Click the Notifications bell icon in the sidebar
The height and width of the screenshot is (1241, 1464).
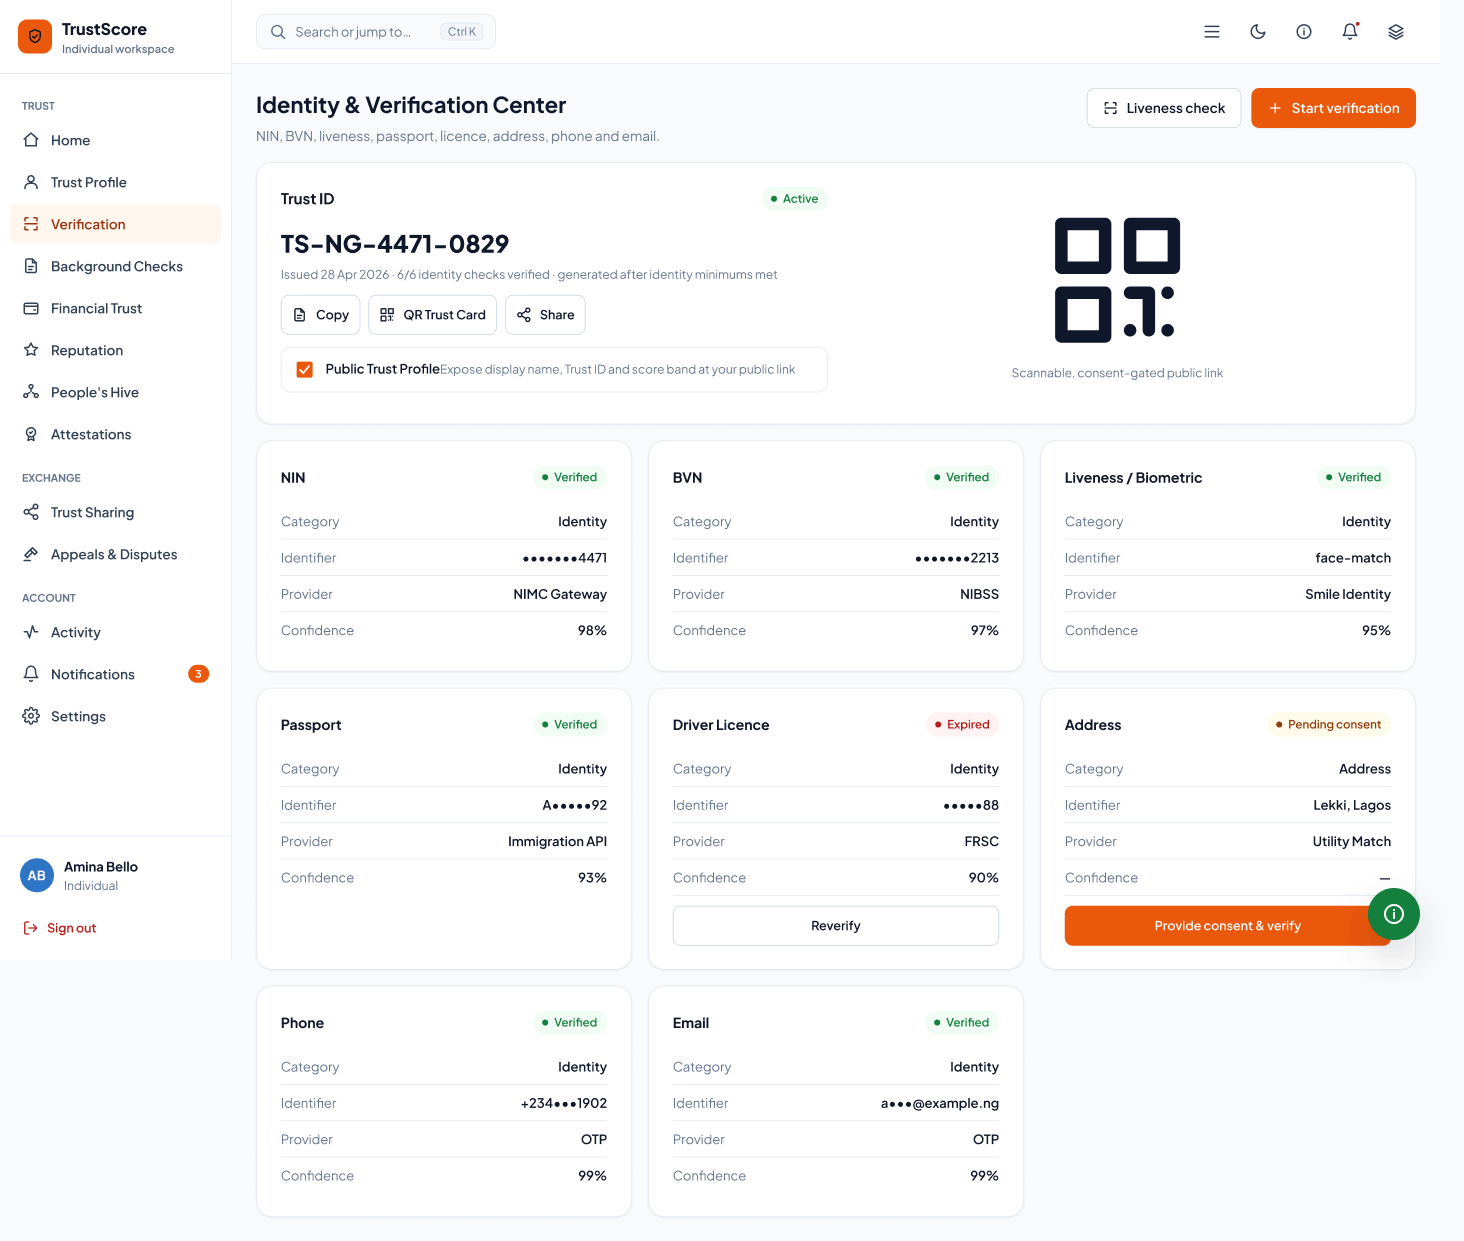[31, 674]
